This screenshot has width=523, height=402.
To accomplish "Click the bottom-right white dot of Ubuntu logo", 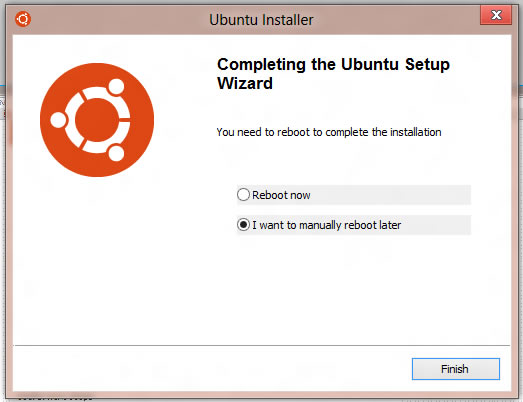I will tap(116, 153).
